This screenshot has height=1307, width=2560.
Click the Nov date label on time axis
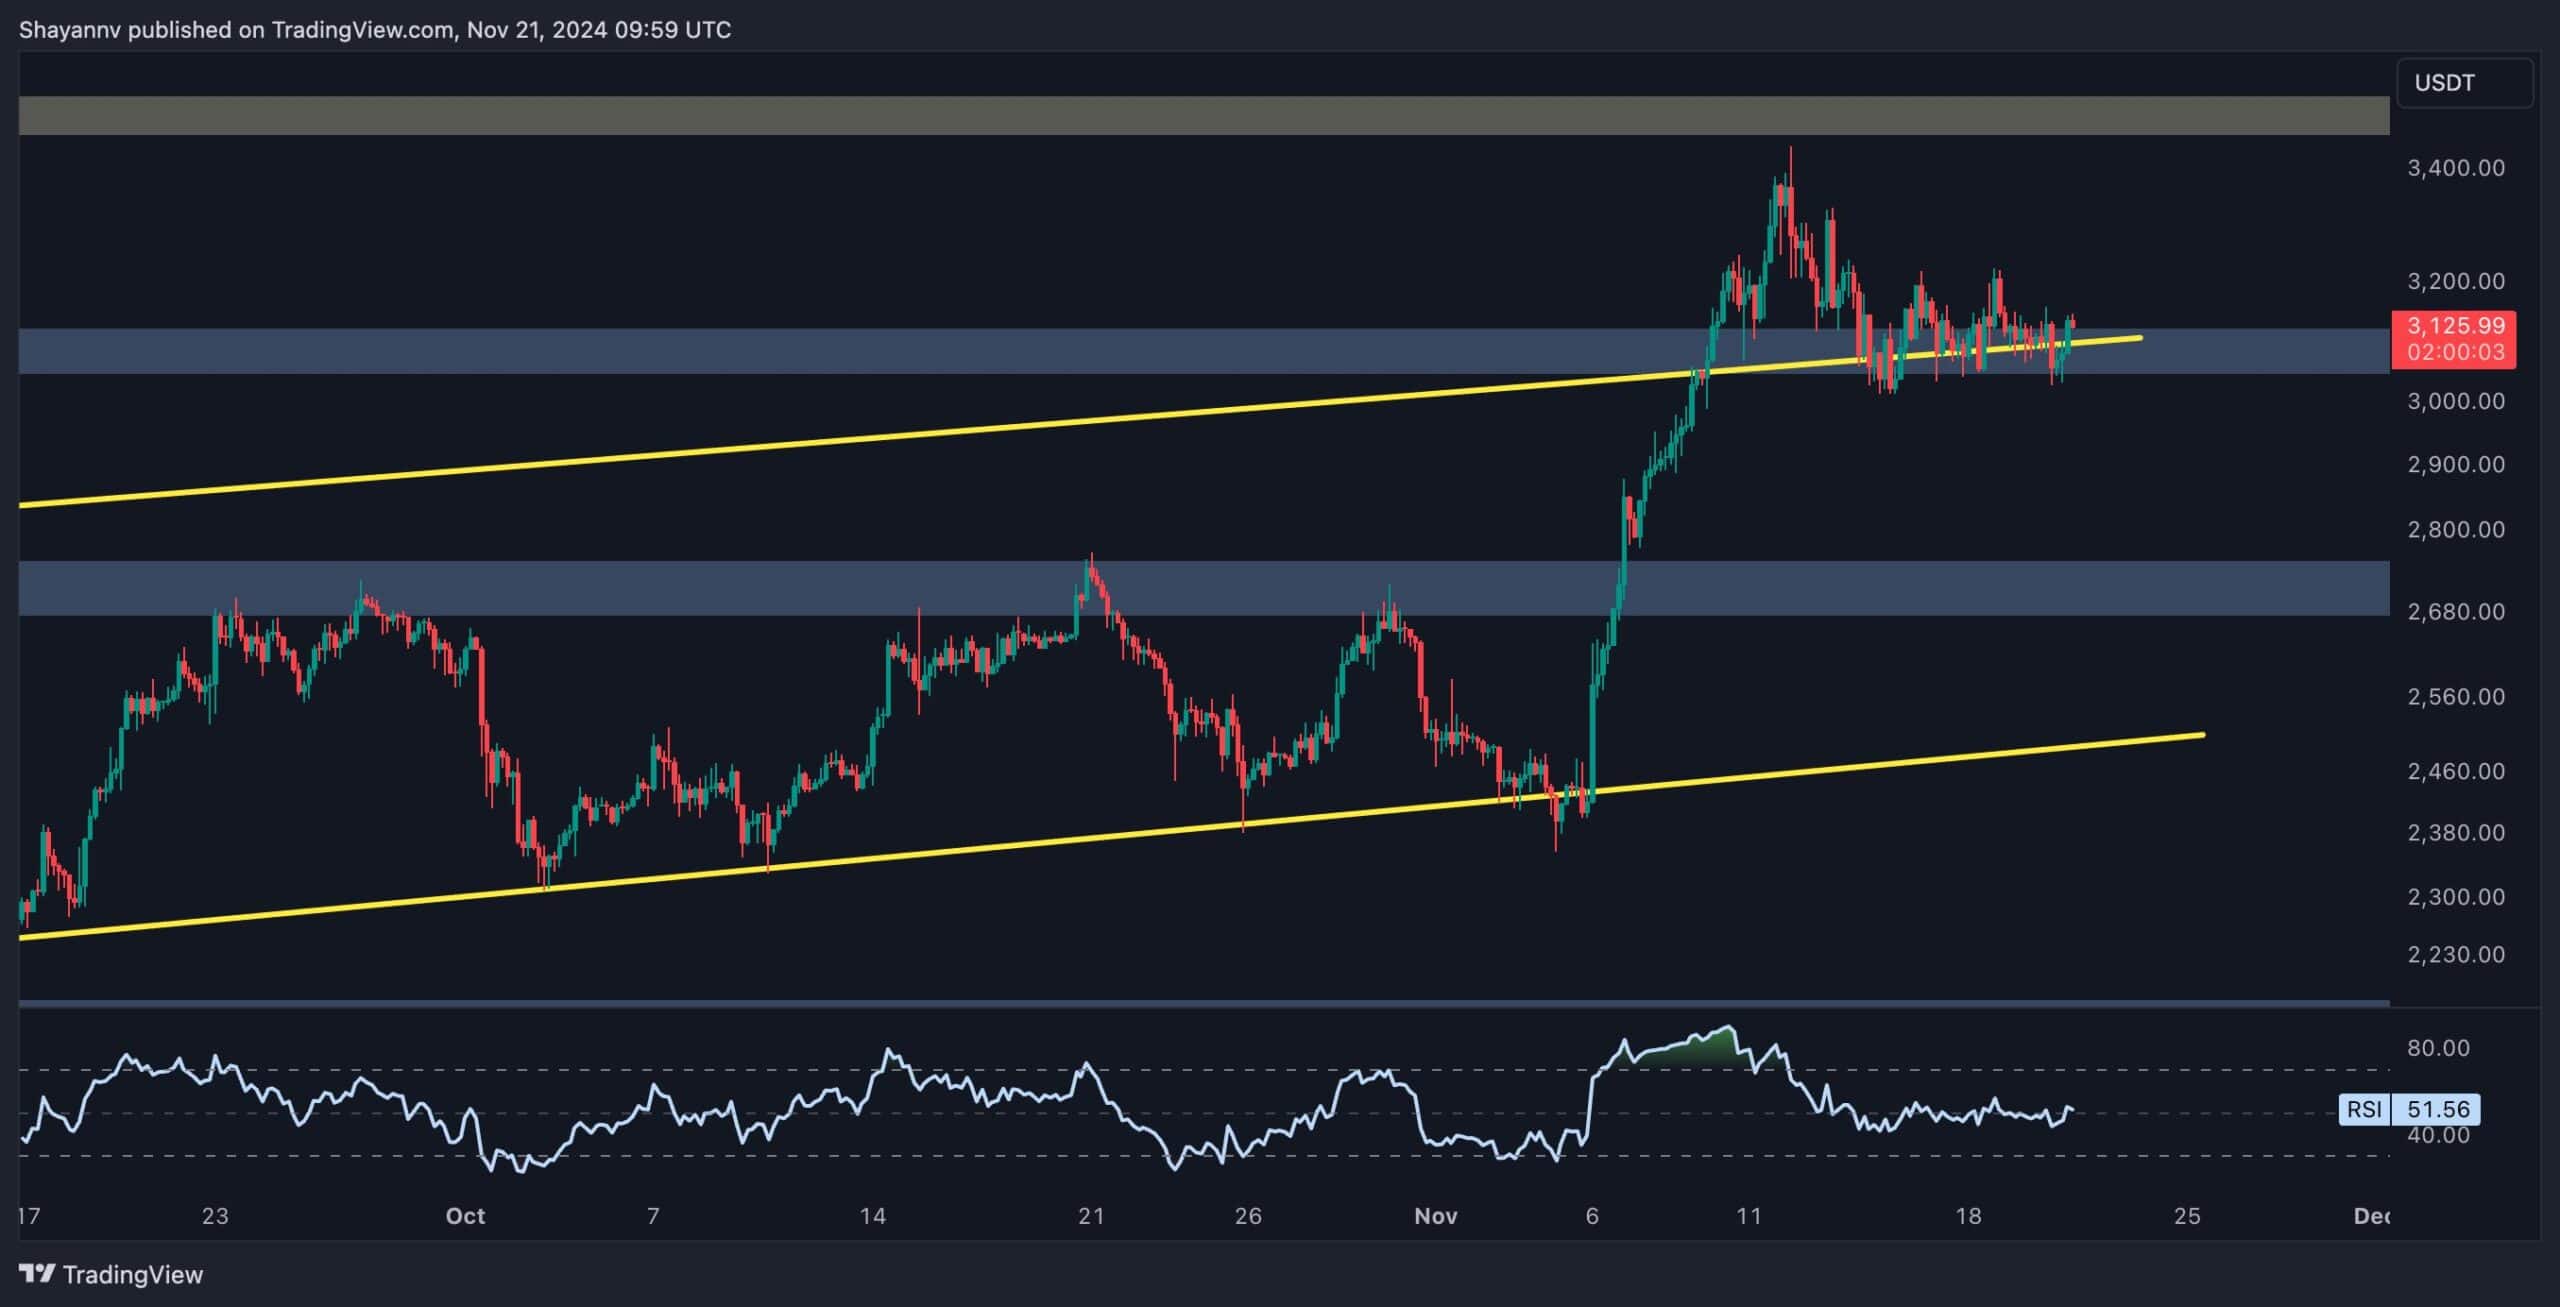(1435, 1216)
